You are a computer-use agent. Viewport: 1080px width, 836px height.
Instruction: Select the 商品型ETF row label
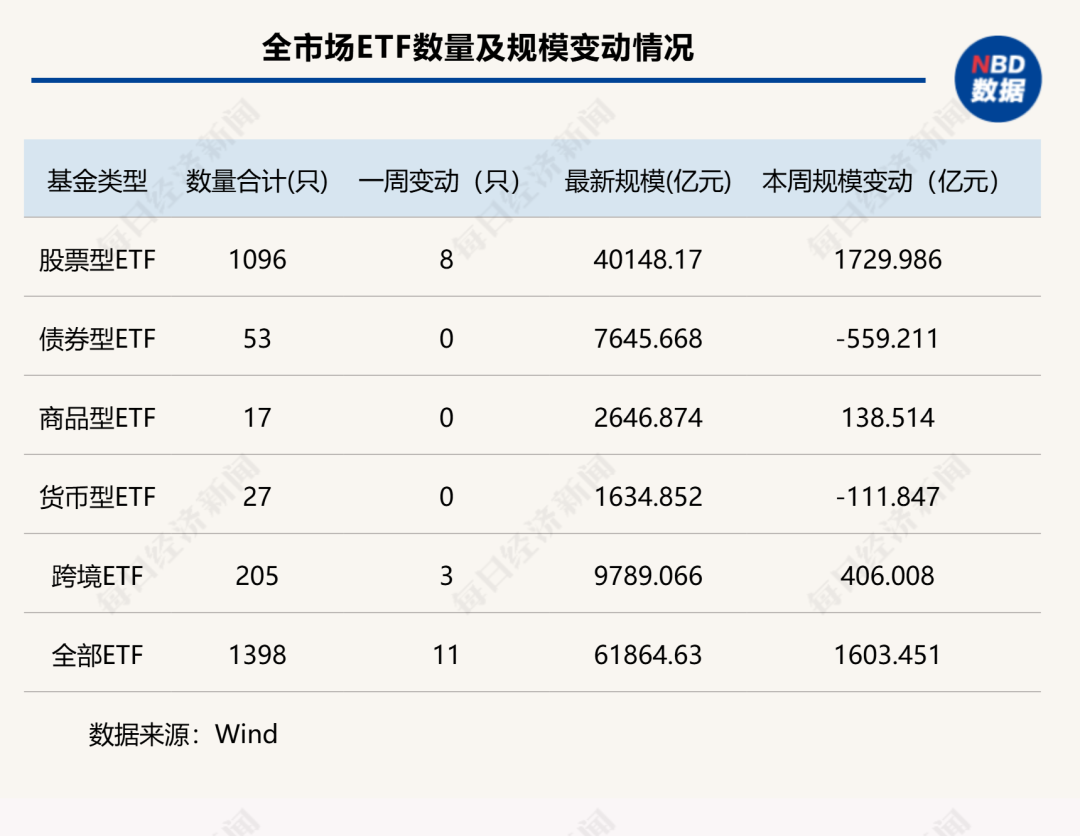[97, 418]
